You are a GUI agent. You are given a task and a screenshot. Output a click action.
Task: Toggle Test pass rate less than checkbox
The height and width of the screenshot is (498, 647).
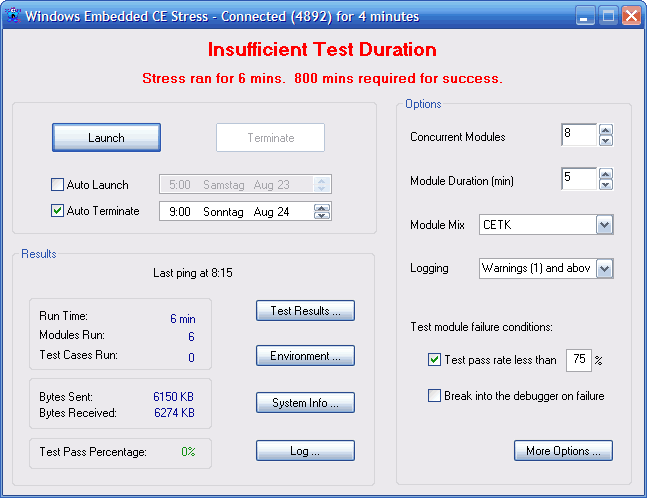434,359
